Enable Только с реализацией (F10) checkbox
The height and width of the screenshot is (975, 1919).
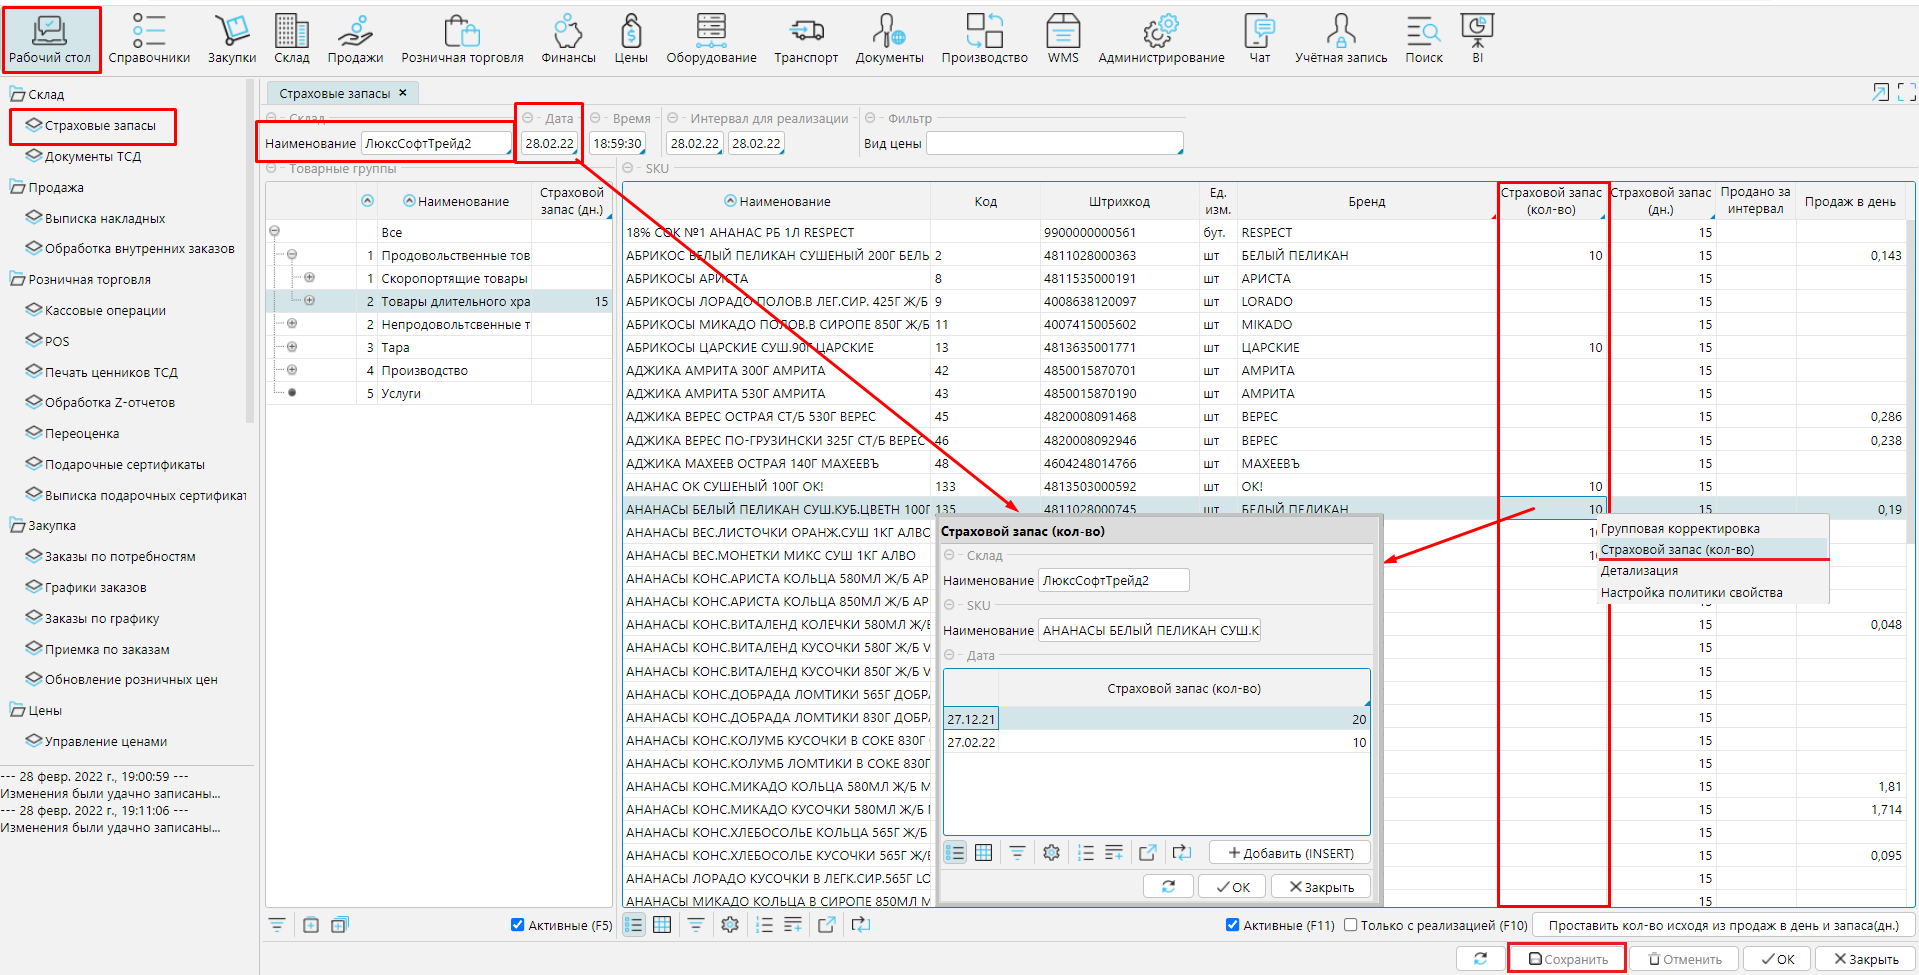pyautogui.click(x=1351, y=925)
